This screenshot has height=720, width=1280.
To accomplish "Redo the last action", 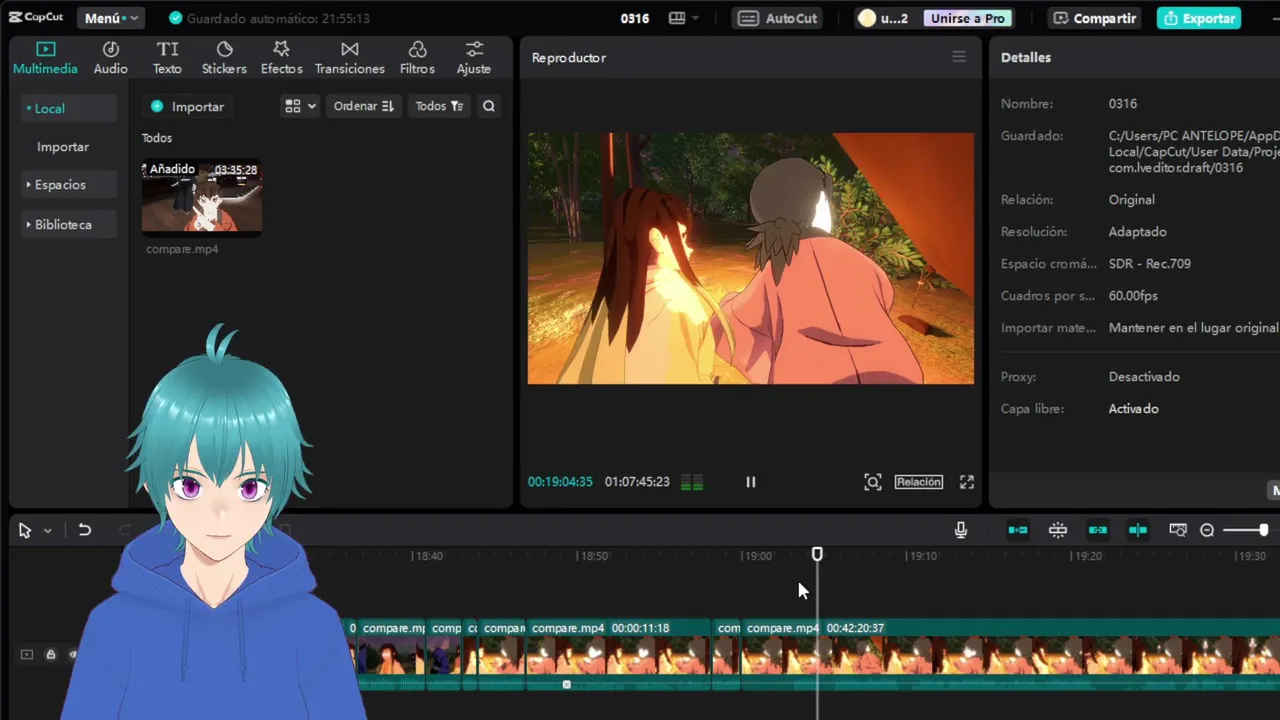I will tap(124, 530).
